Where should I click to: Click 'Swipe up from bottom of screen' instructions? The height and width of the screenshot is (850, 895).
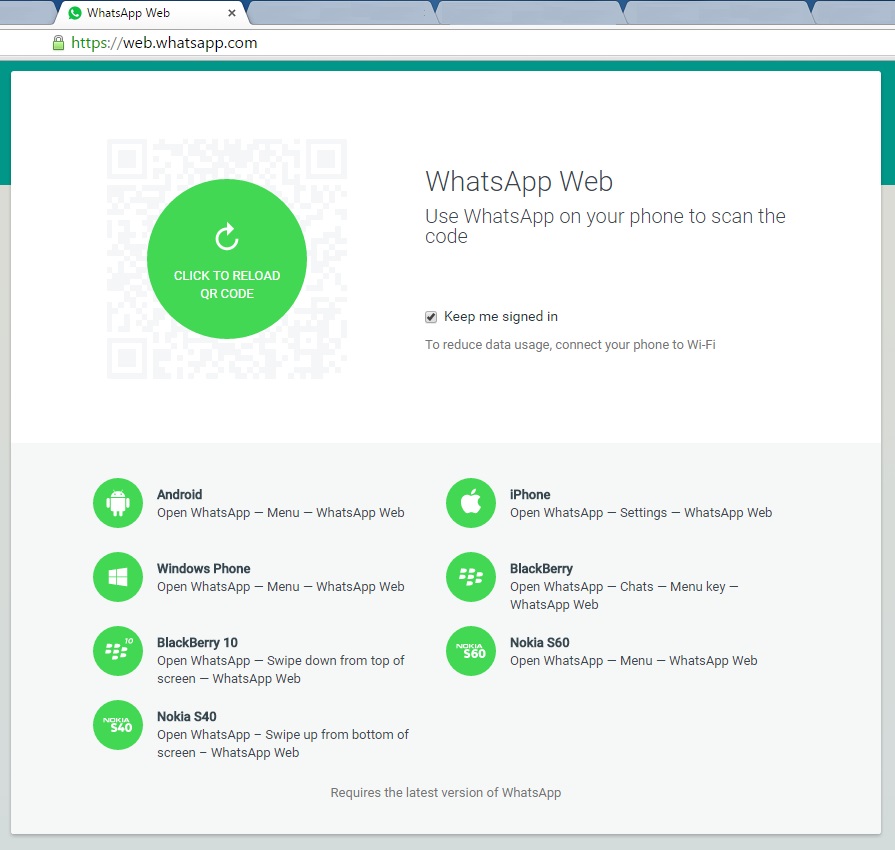click(283, 743)
